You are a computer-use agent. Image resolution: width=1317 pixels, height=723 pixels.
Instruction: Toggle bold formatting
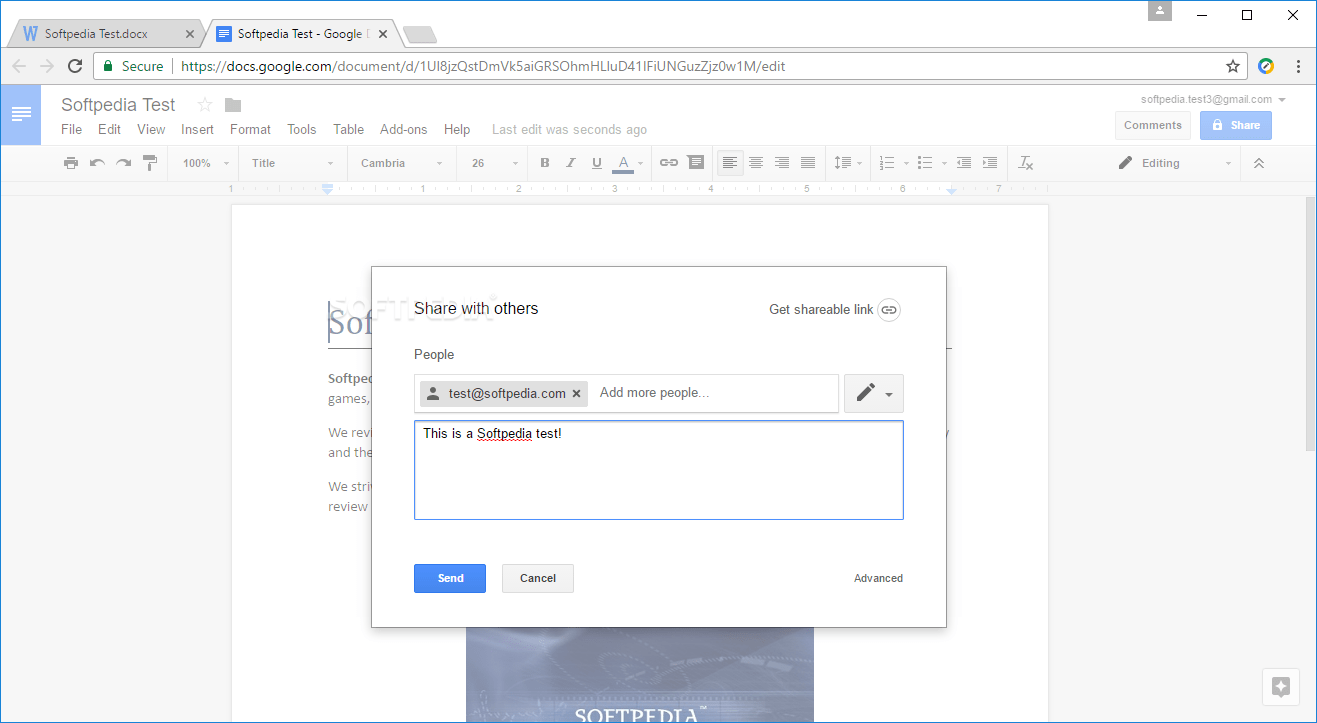tap(544, 163)
